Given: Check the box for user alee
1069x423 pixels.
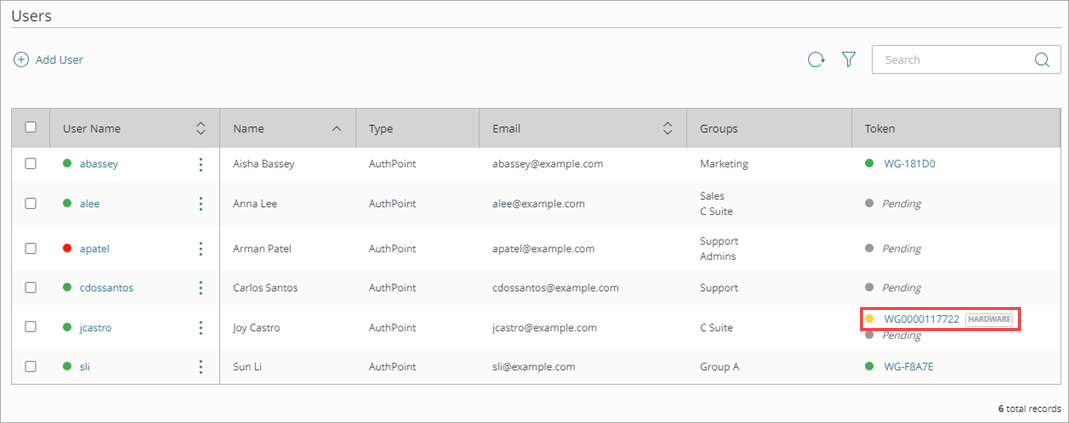Looking at the screenshot, I should pos(31,203).
